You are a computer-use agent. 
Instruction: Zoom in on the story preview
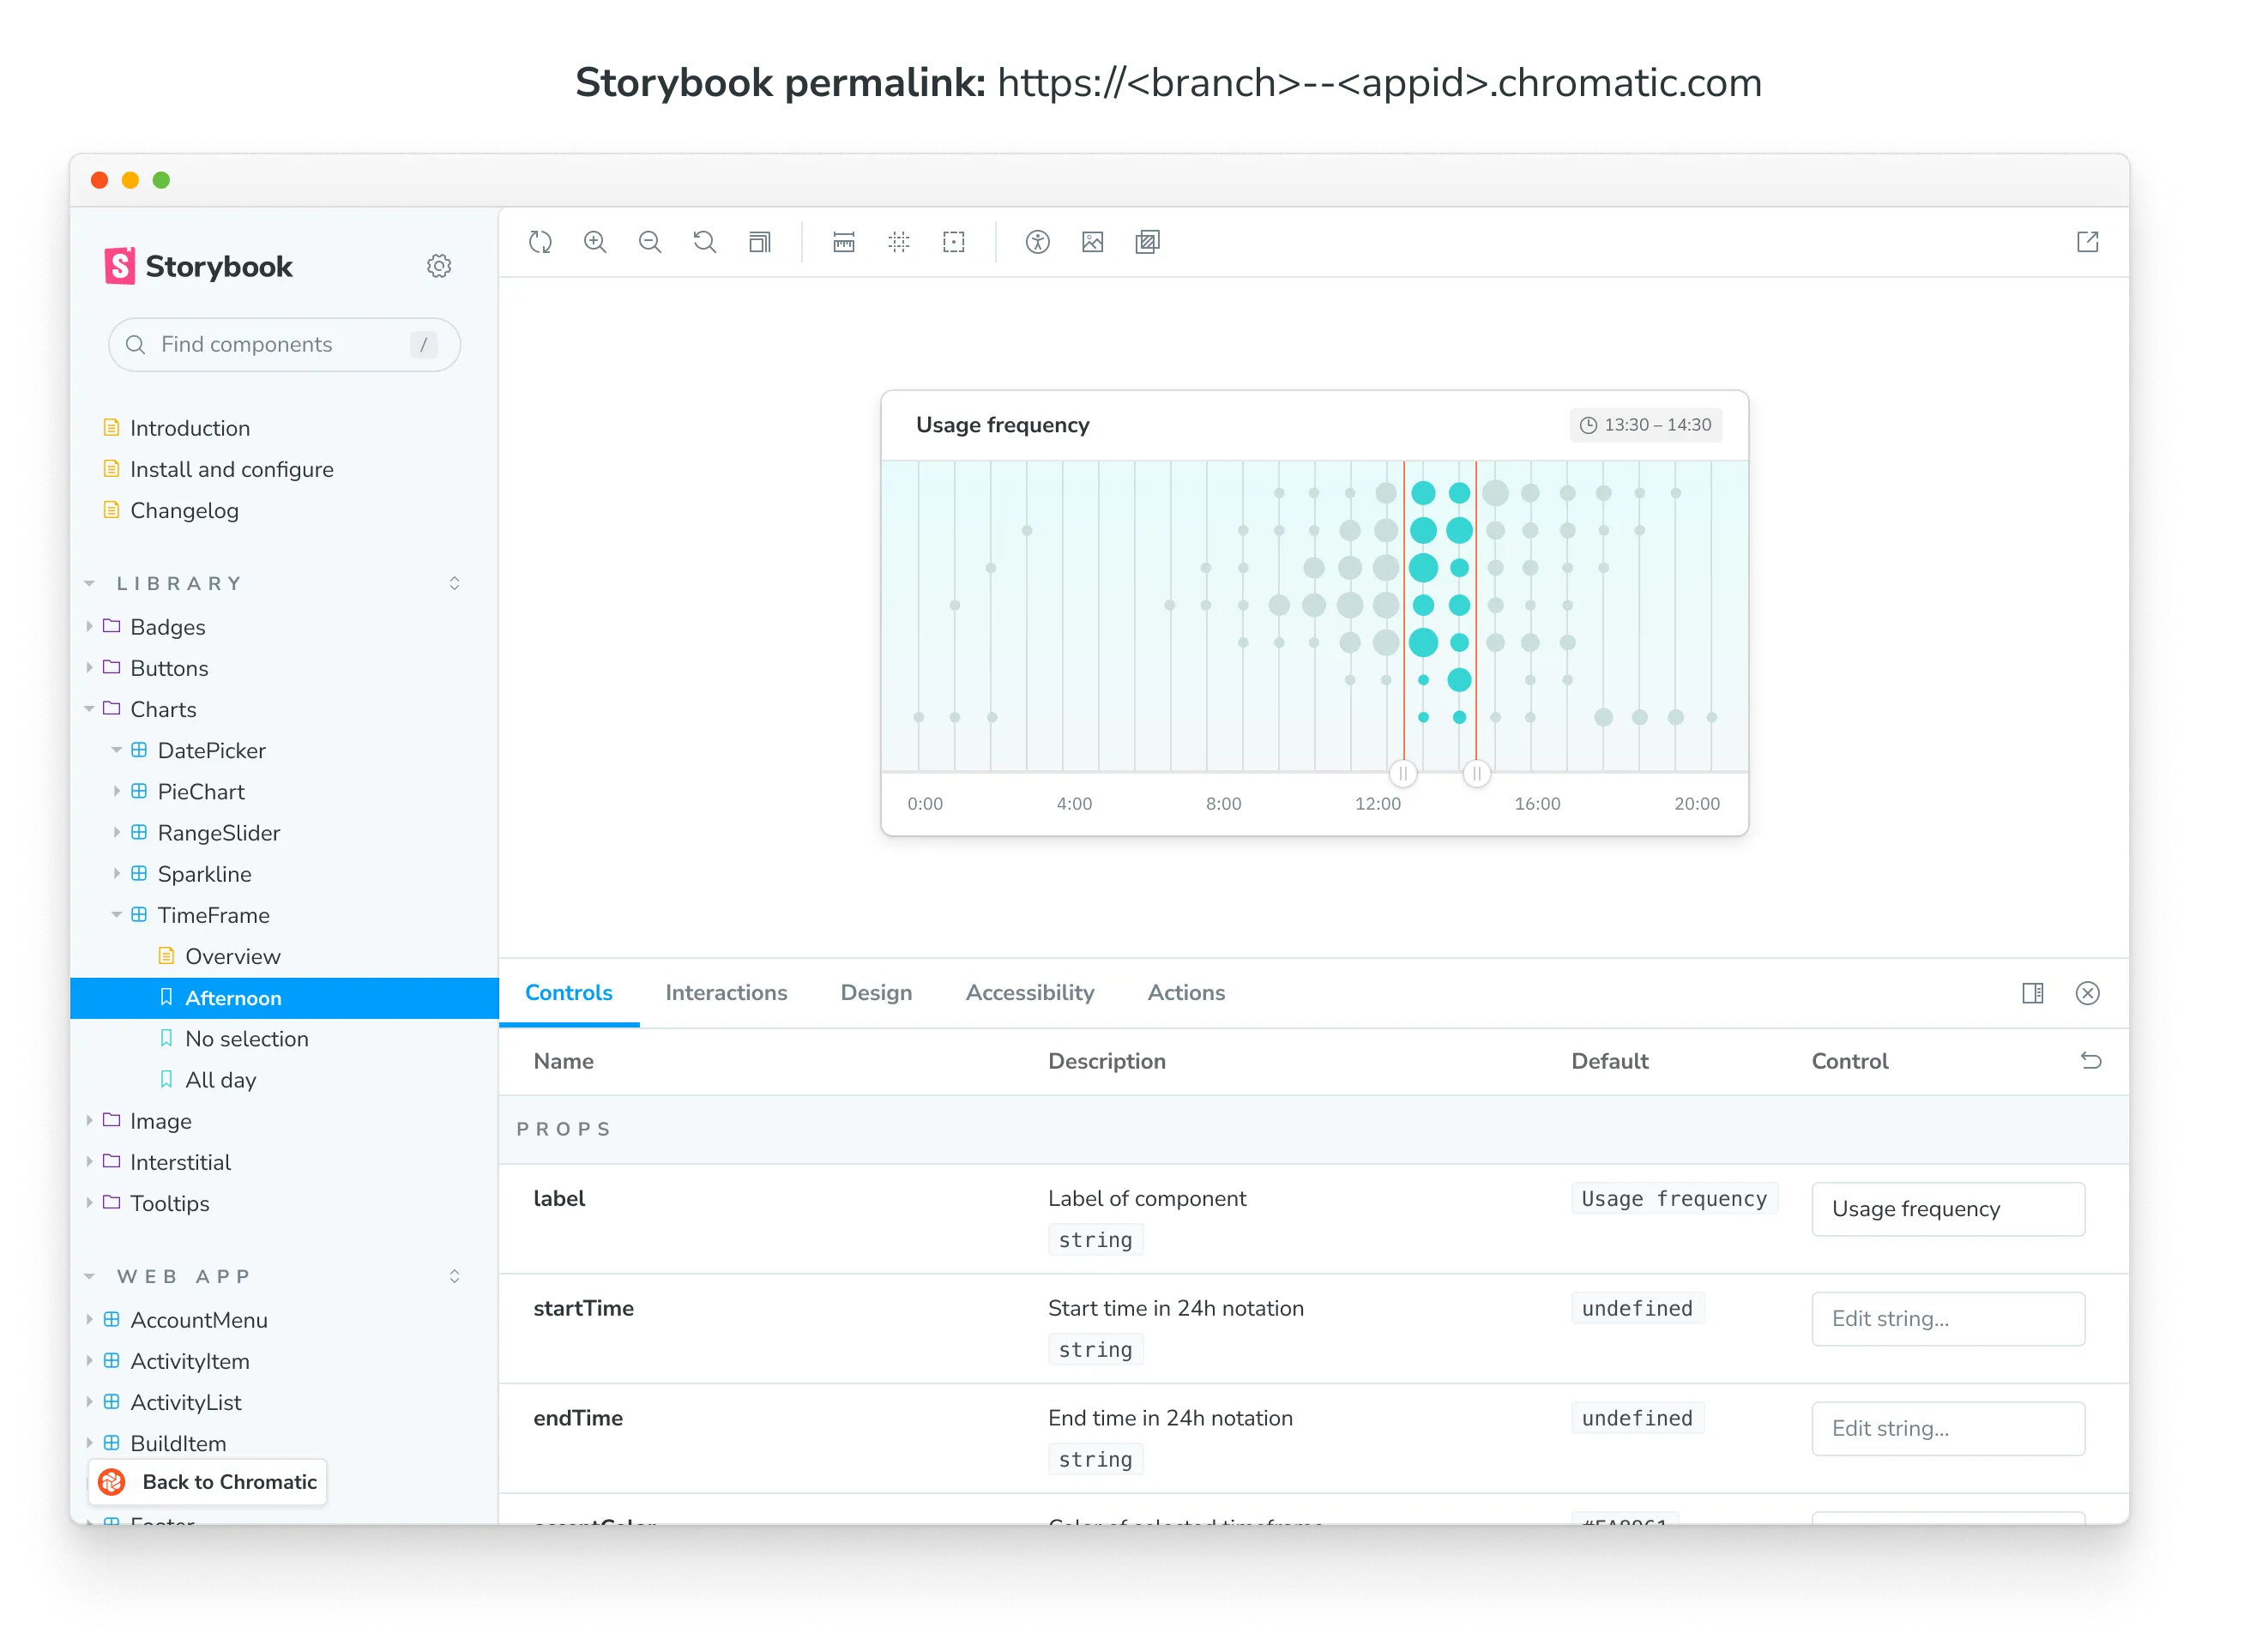click(x=595, y=242)
